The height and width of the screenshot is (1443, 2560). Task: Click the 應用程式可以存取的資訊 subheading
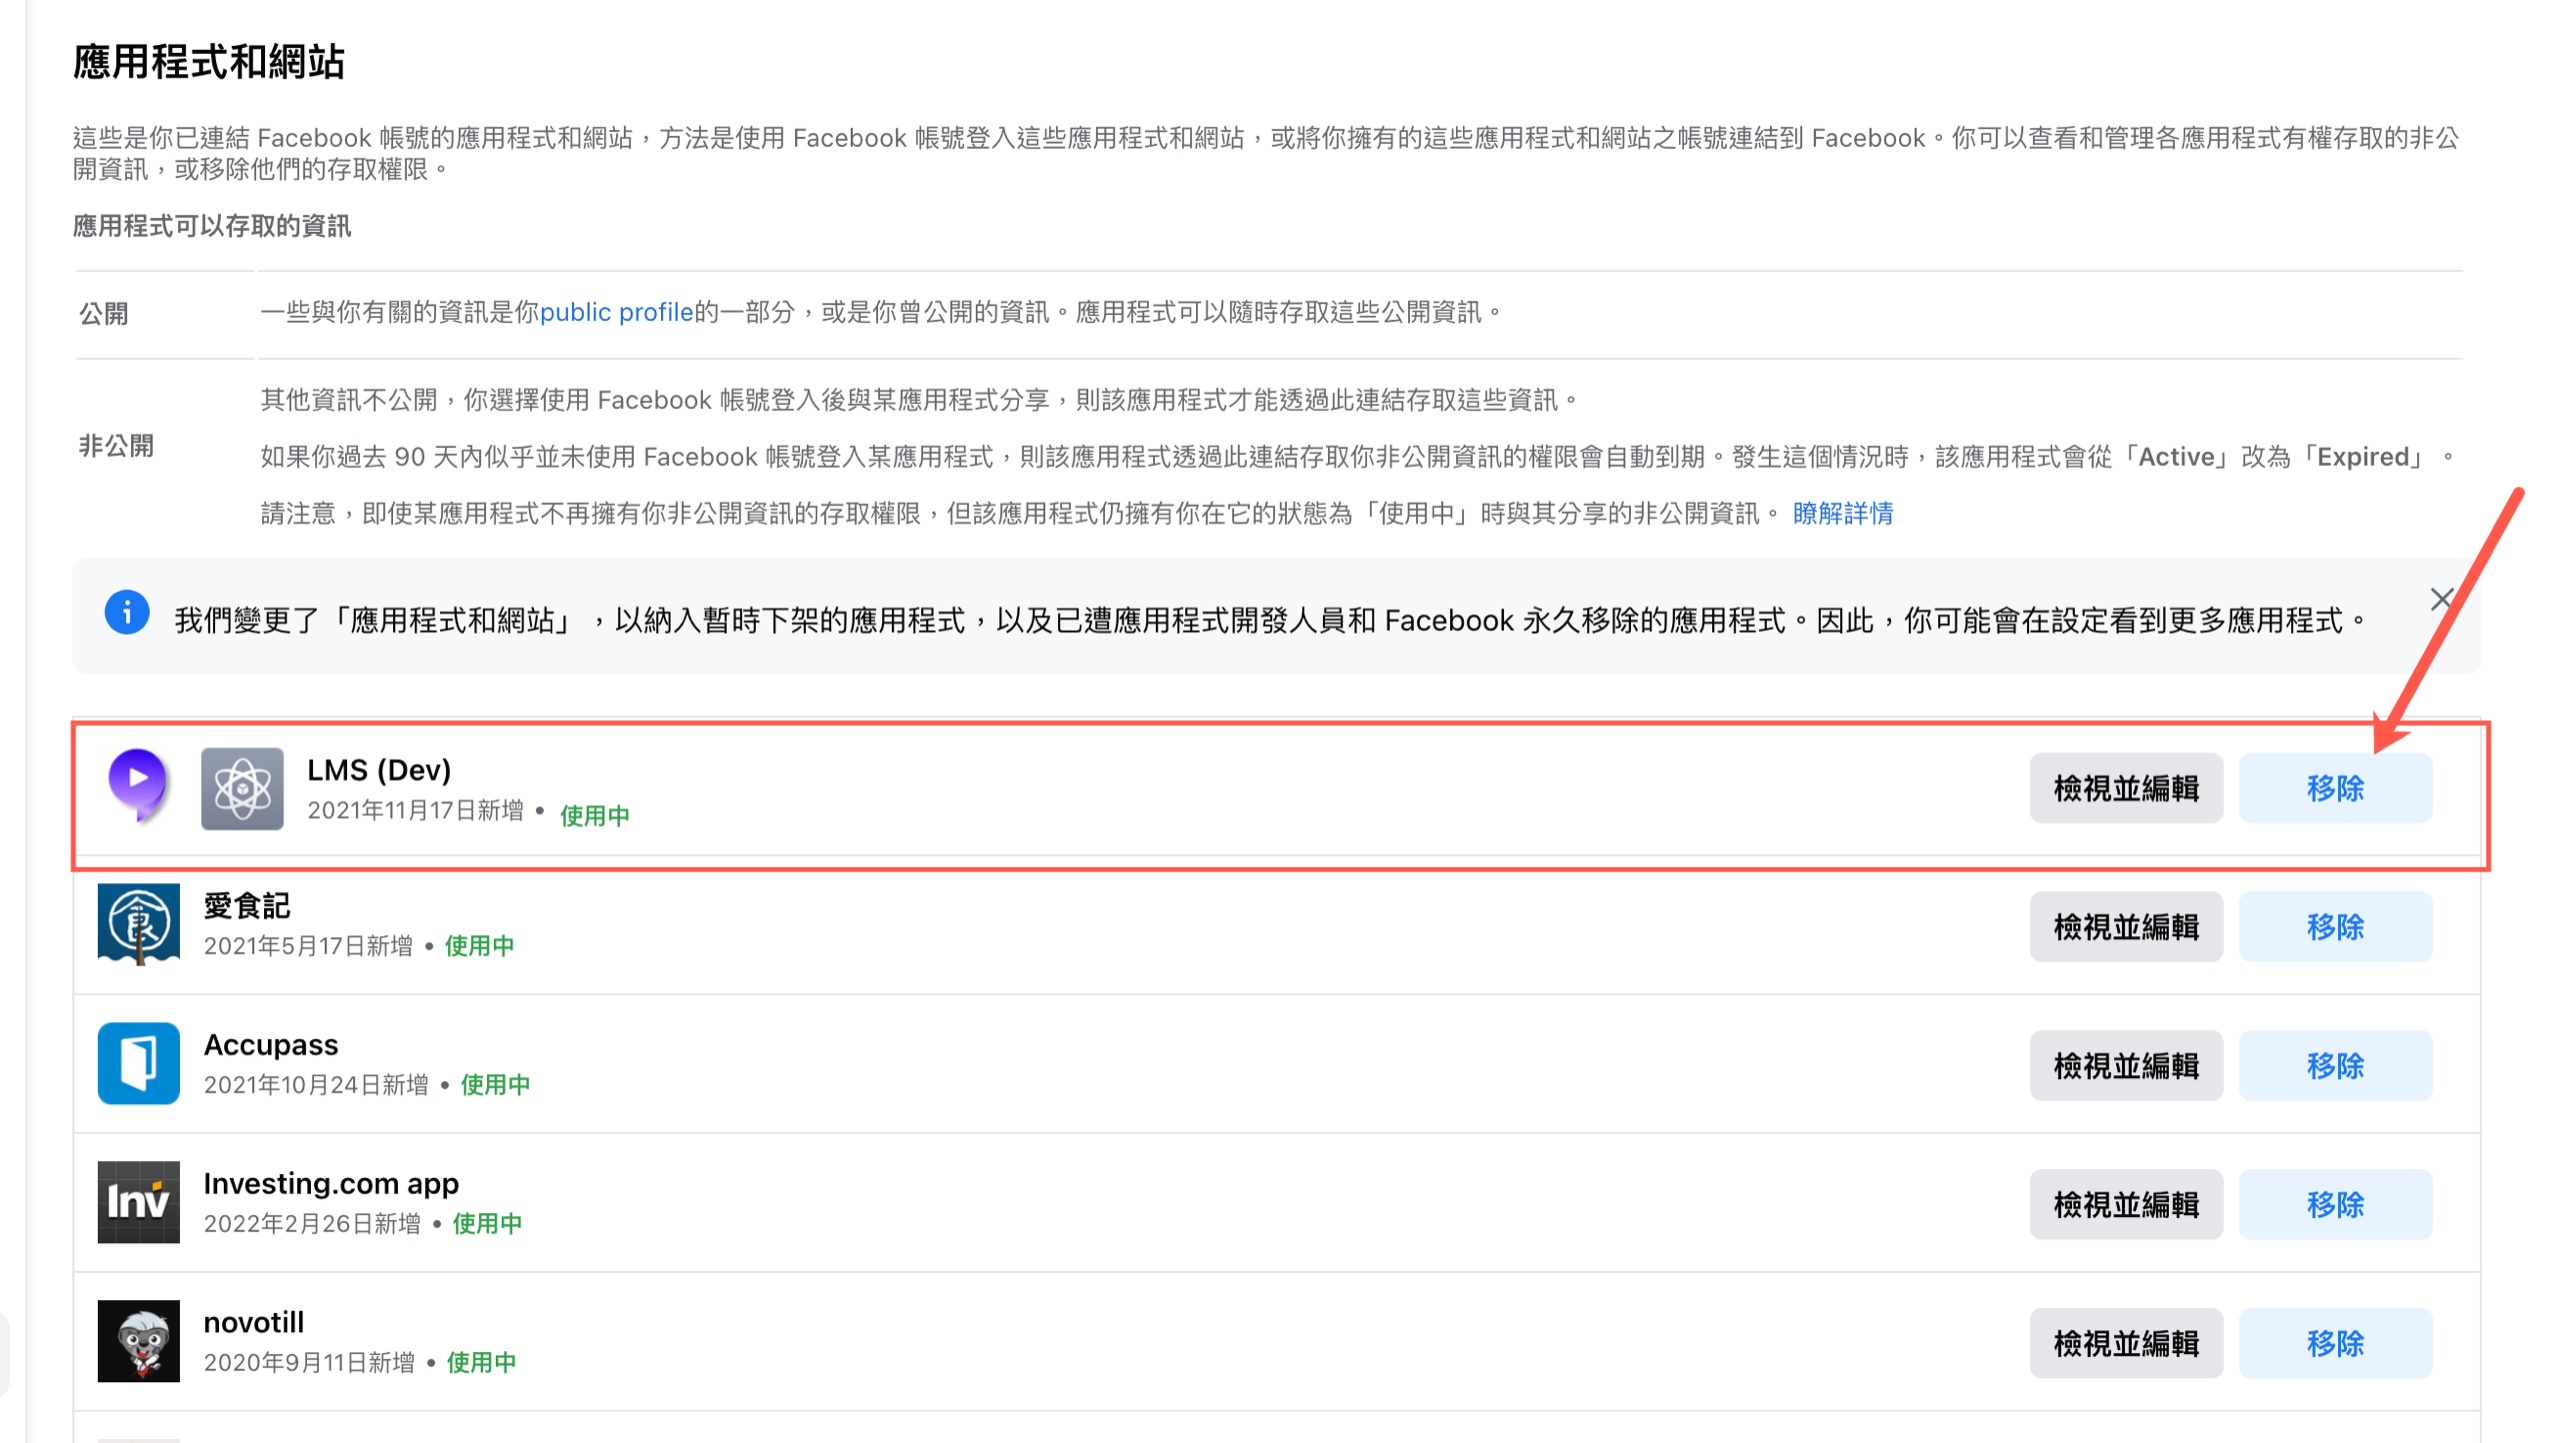[x=212, y=226]
